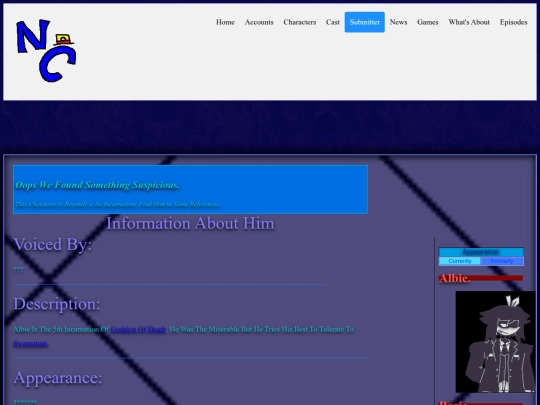The image size is (540, 405).
Task: Click the NC site logo
Action: coord(46,51)
